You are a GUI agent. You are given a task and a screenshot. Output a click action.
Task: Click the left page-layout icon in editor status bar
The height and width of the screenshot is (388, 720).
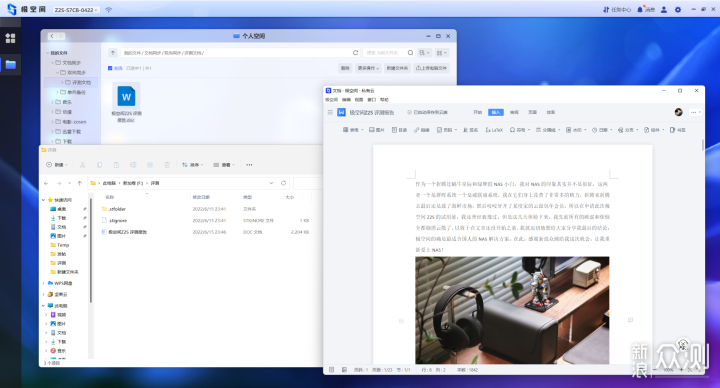[332, 370]
